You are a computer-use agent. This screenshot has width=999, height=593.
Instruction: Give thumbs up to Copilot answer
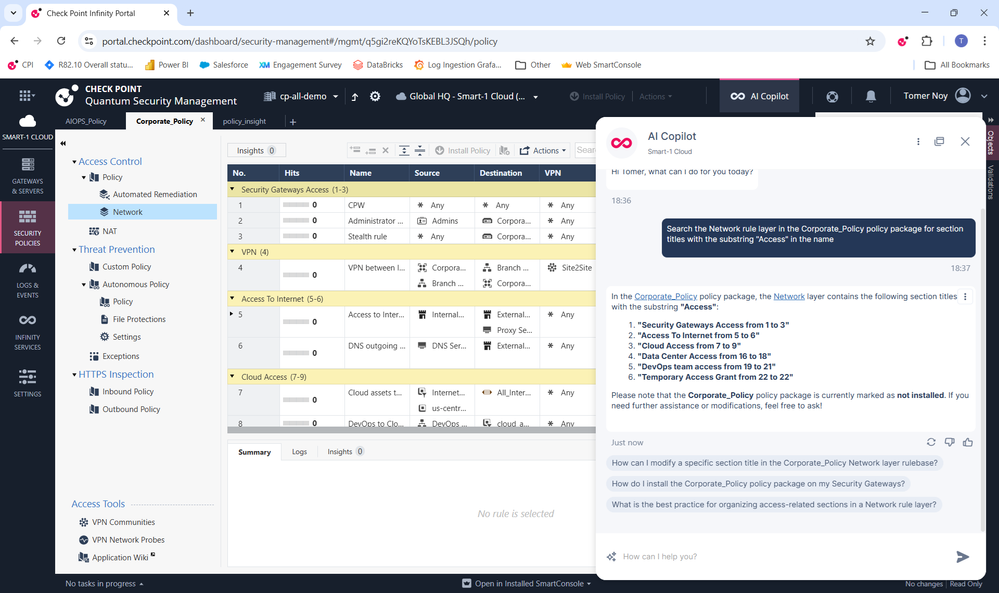coord(968,442)
